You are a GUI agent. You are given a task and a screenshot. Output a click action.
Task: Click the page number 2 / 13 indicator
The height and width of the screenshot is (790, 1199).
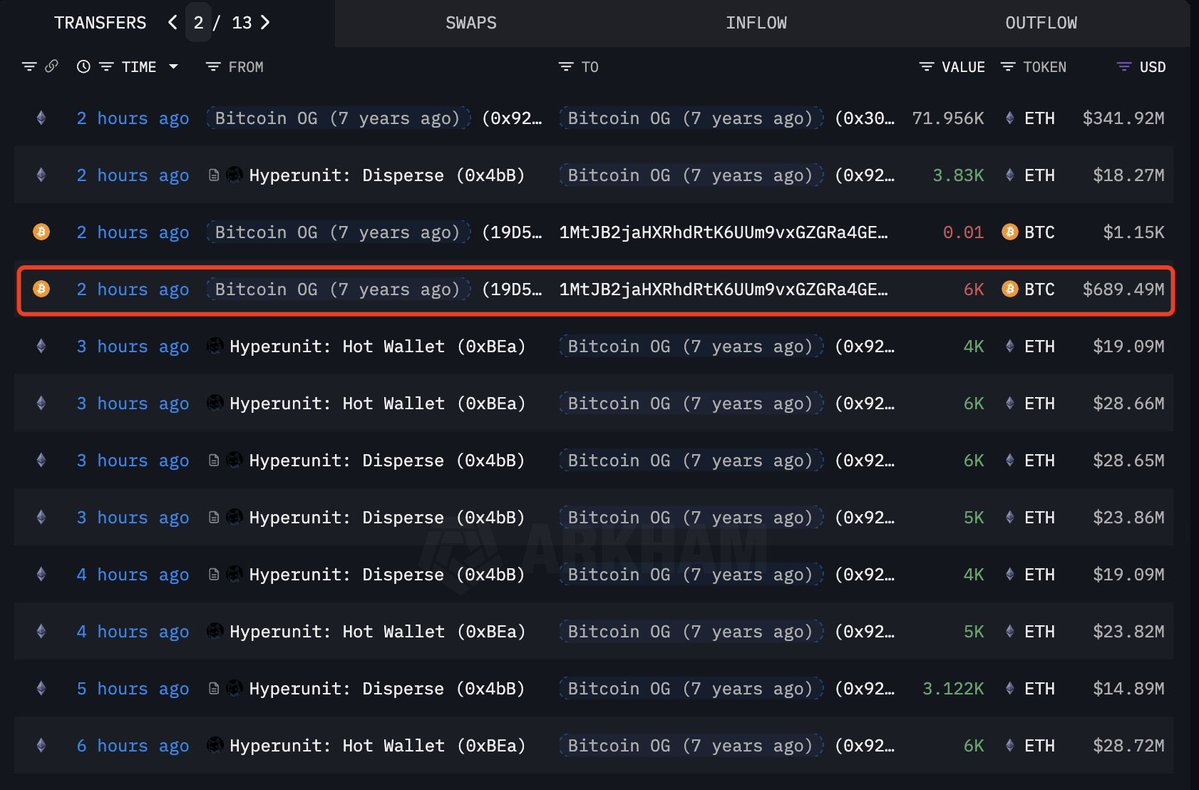pos(218,22)
